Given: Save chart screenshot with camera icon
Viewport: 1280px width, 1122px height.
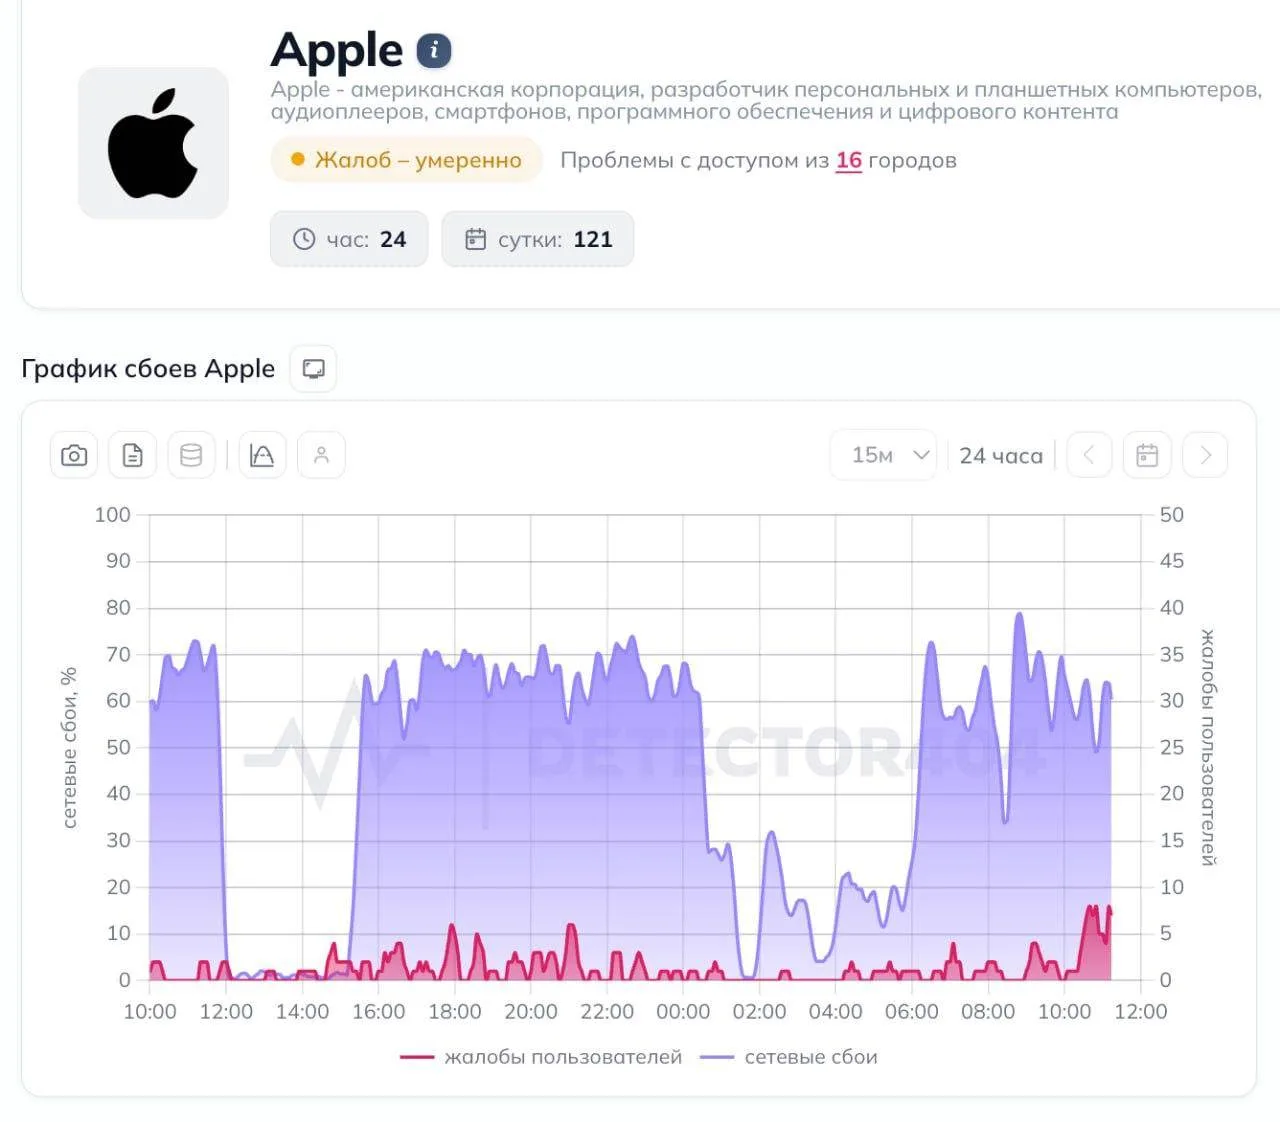Looking at the screenshot, I should [74, 456].
